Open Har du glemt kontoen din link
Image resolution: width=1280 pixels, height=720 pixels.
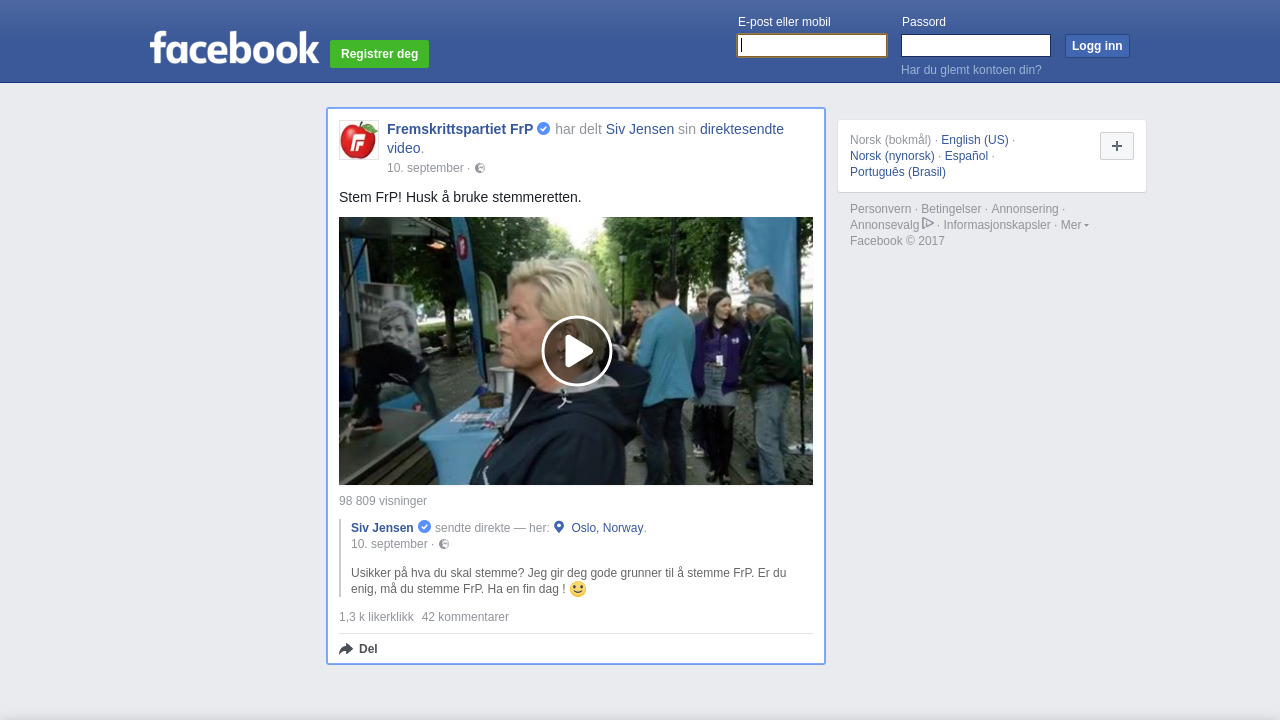[971, 70]
